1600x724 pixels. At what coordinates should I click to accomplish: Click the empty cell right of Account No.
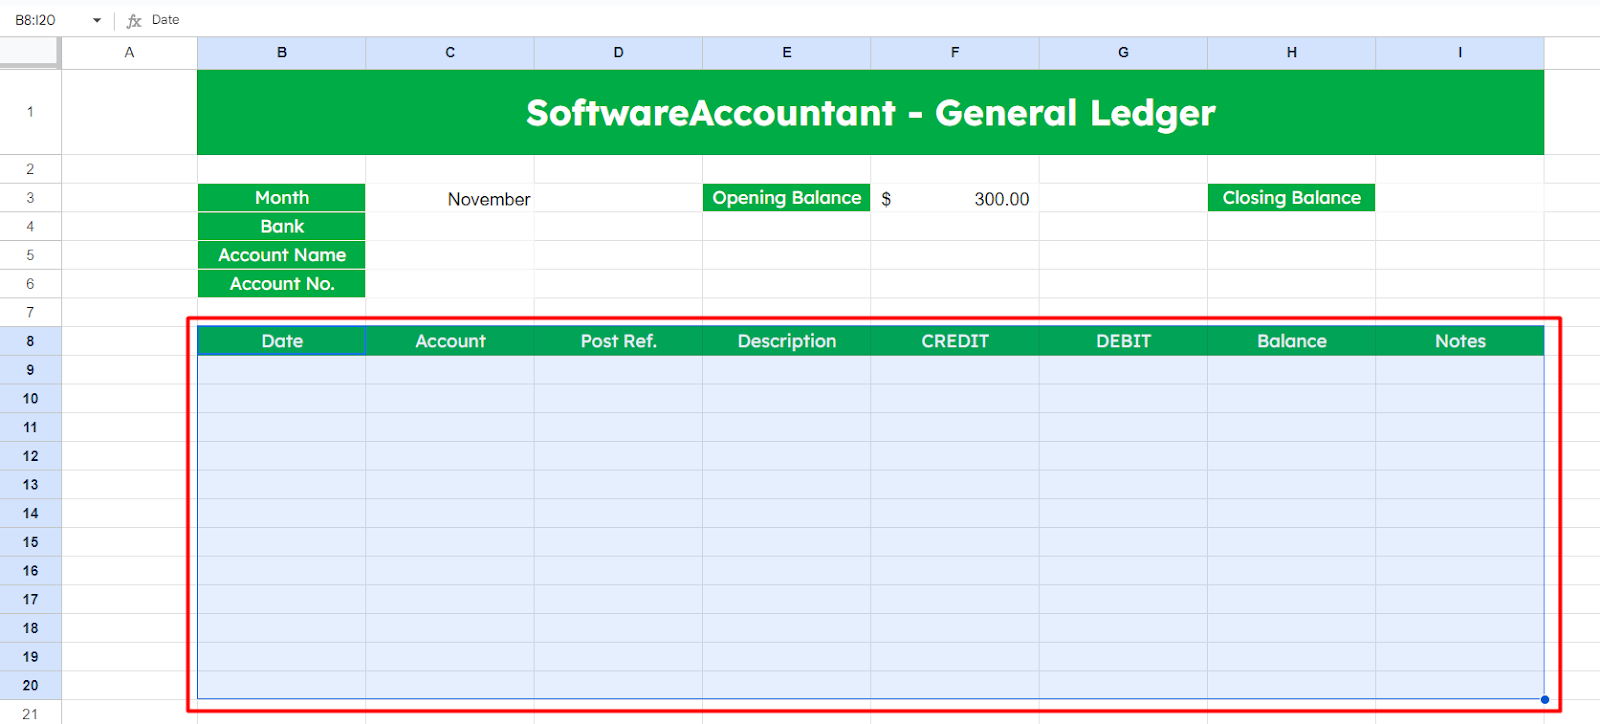coord(450,284)
